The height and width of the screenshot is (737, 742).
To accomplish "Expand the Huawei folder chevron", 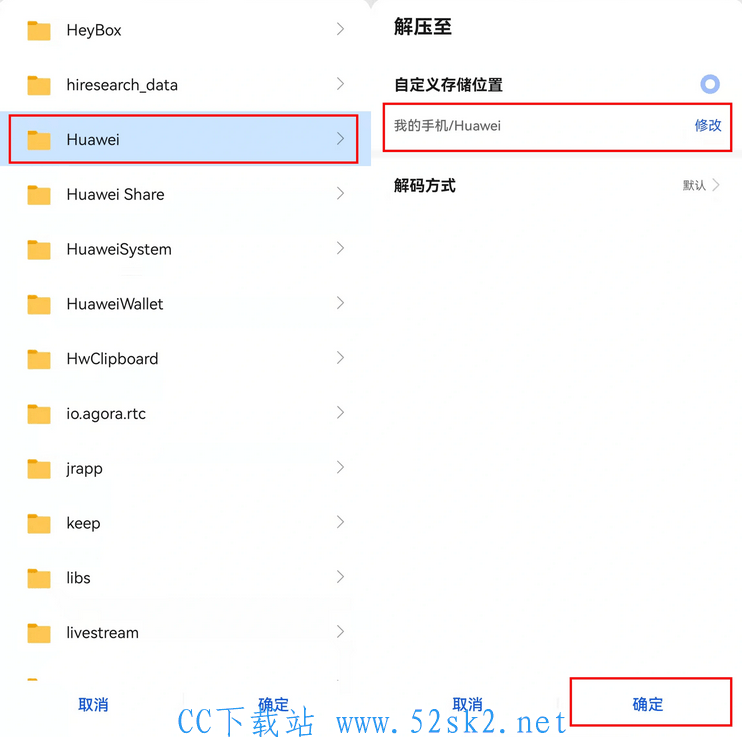I will (x=340, y=139).
